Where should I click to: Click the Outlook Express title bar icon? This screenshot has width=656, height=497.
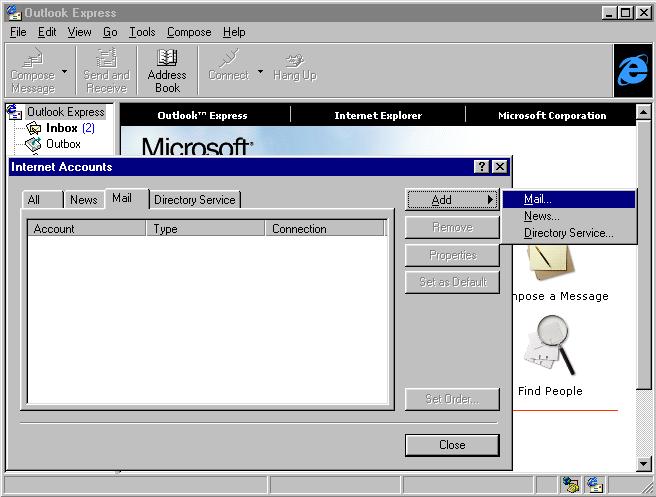pyautogui.click(x=14, y=13)
